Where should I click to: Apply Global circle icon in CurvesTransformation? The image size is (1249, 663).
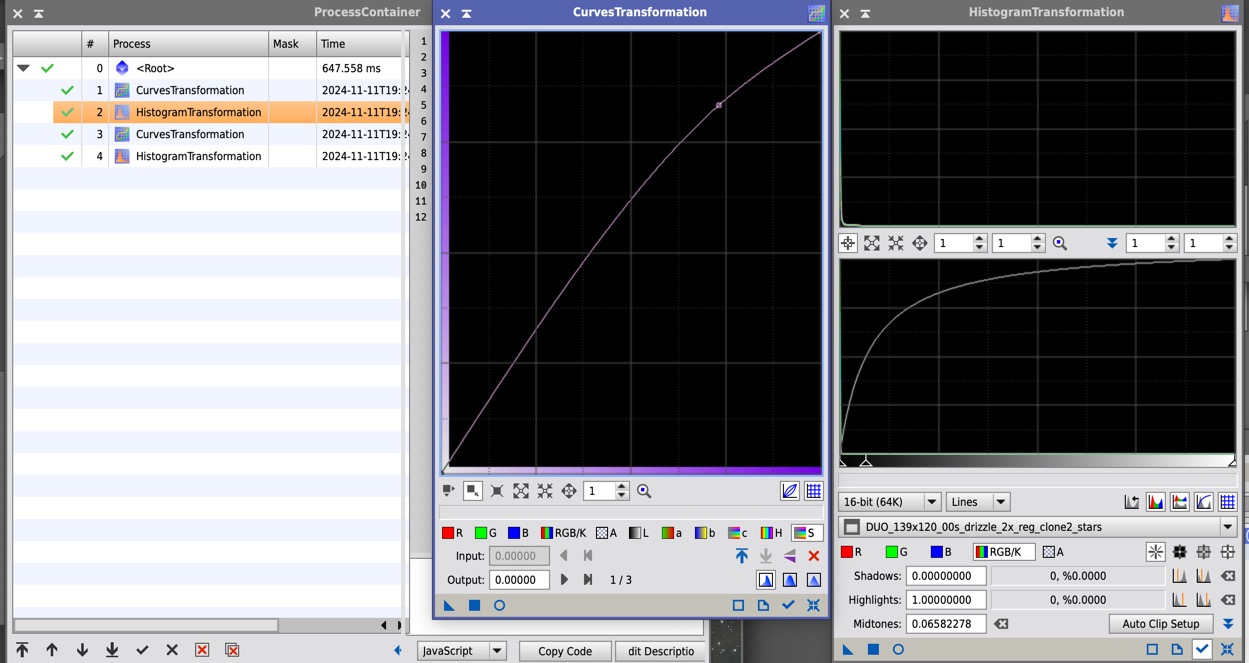pyautogui.click(x=500, y=605)
